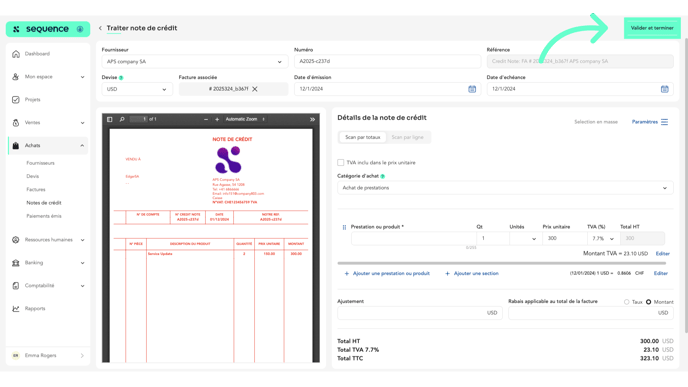Click the Ressources humaines icon
The image size is (688, 387).
point(16,240)
